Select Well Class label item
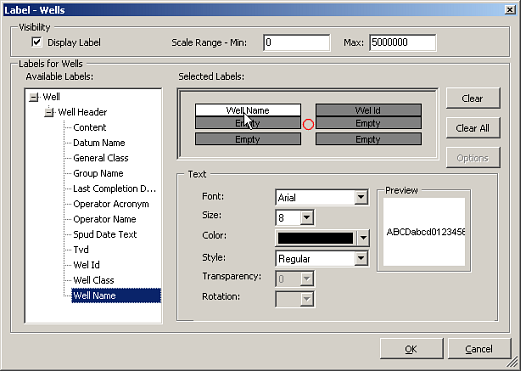 tap(94, 280)
